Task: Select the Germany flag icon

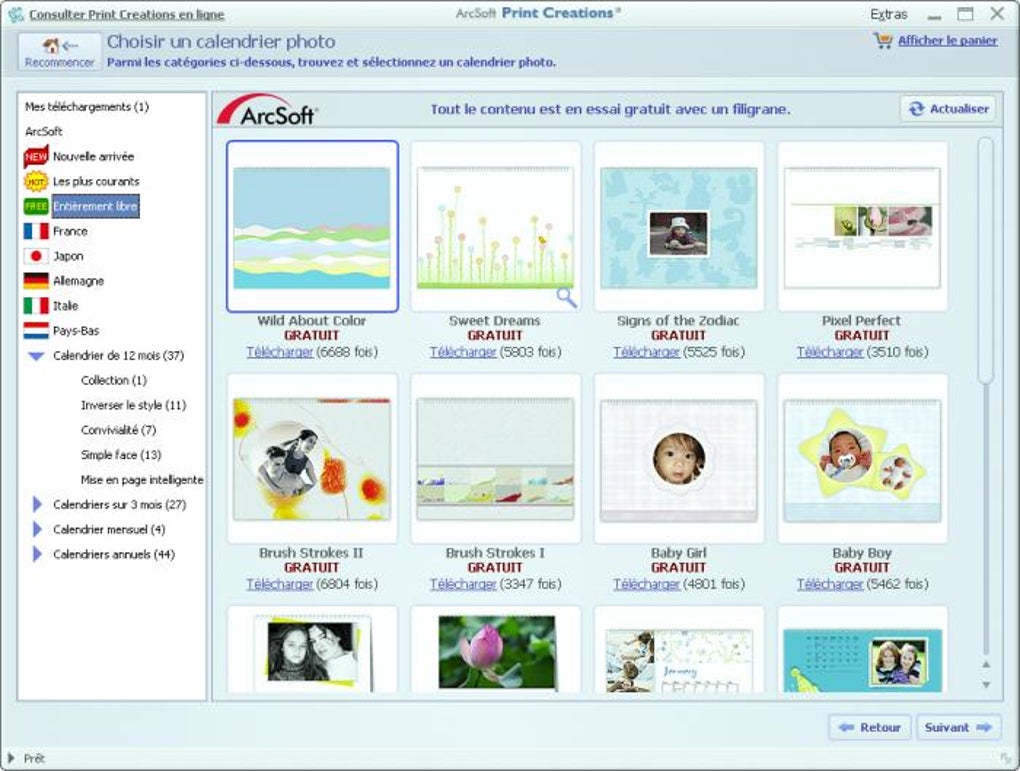Action: (x=36, y=280)
